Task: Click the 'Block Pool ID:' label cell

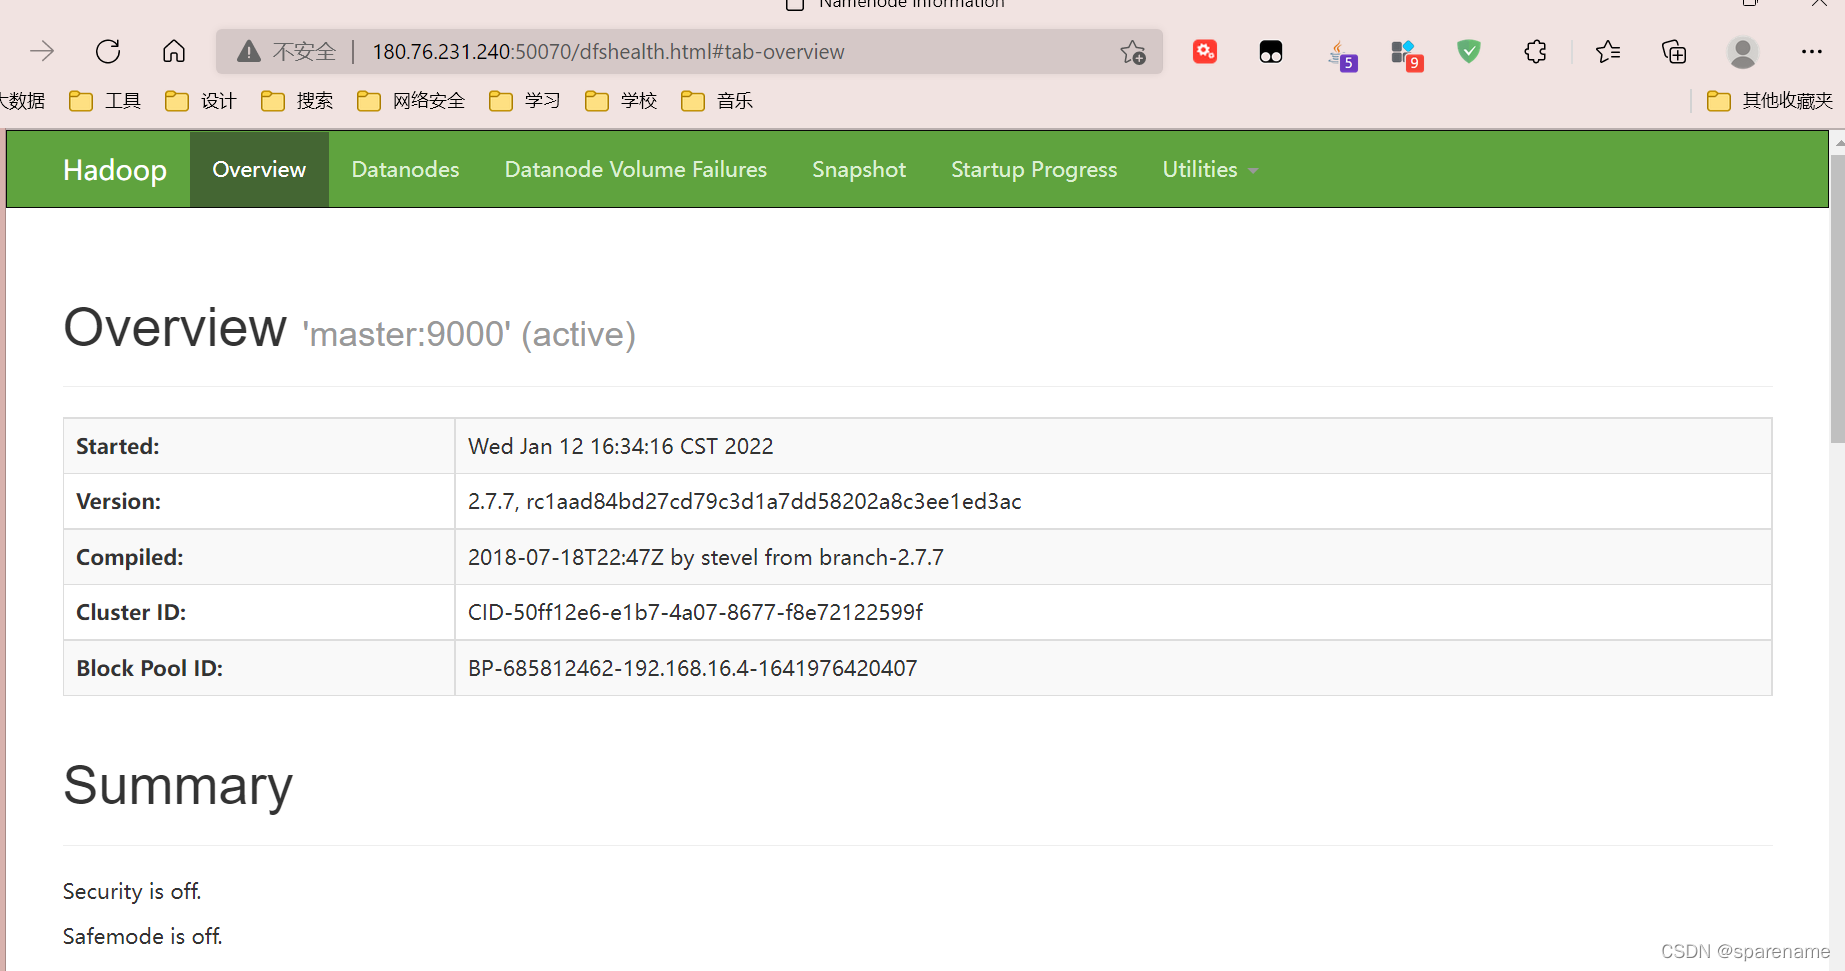Action: point(259,668)
